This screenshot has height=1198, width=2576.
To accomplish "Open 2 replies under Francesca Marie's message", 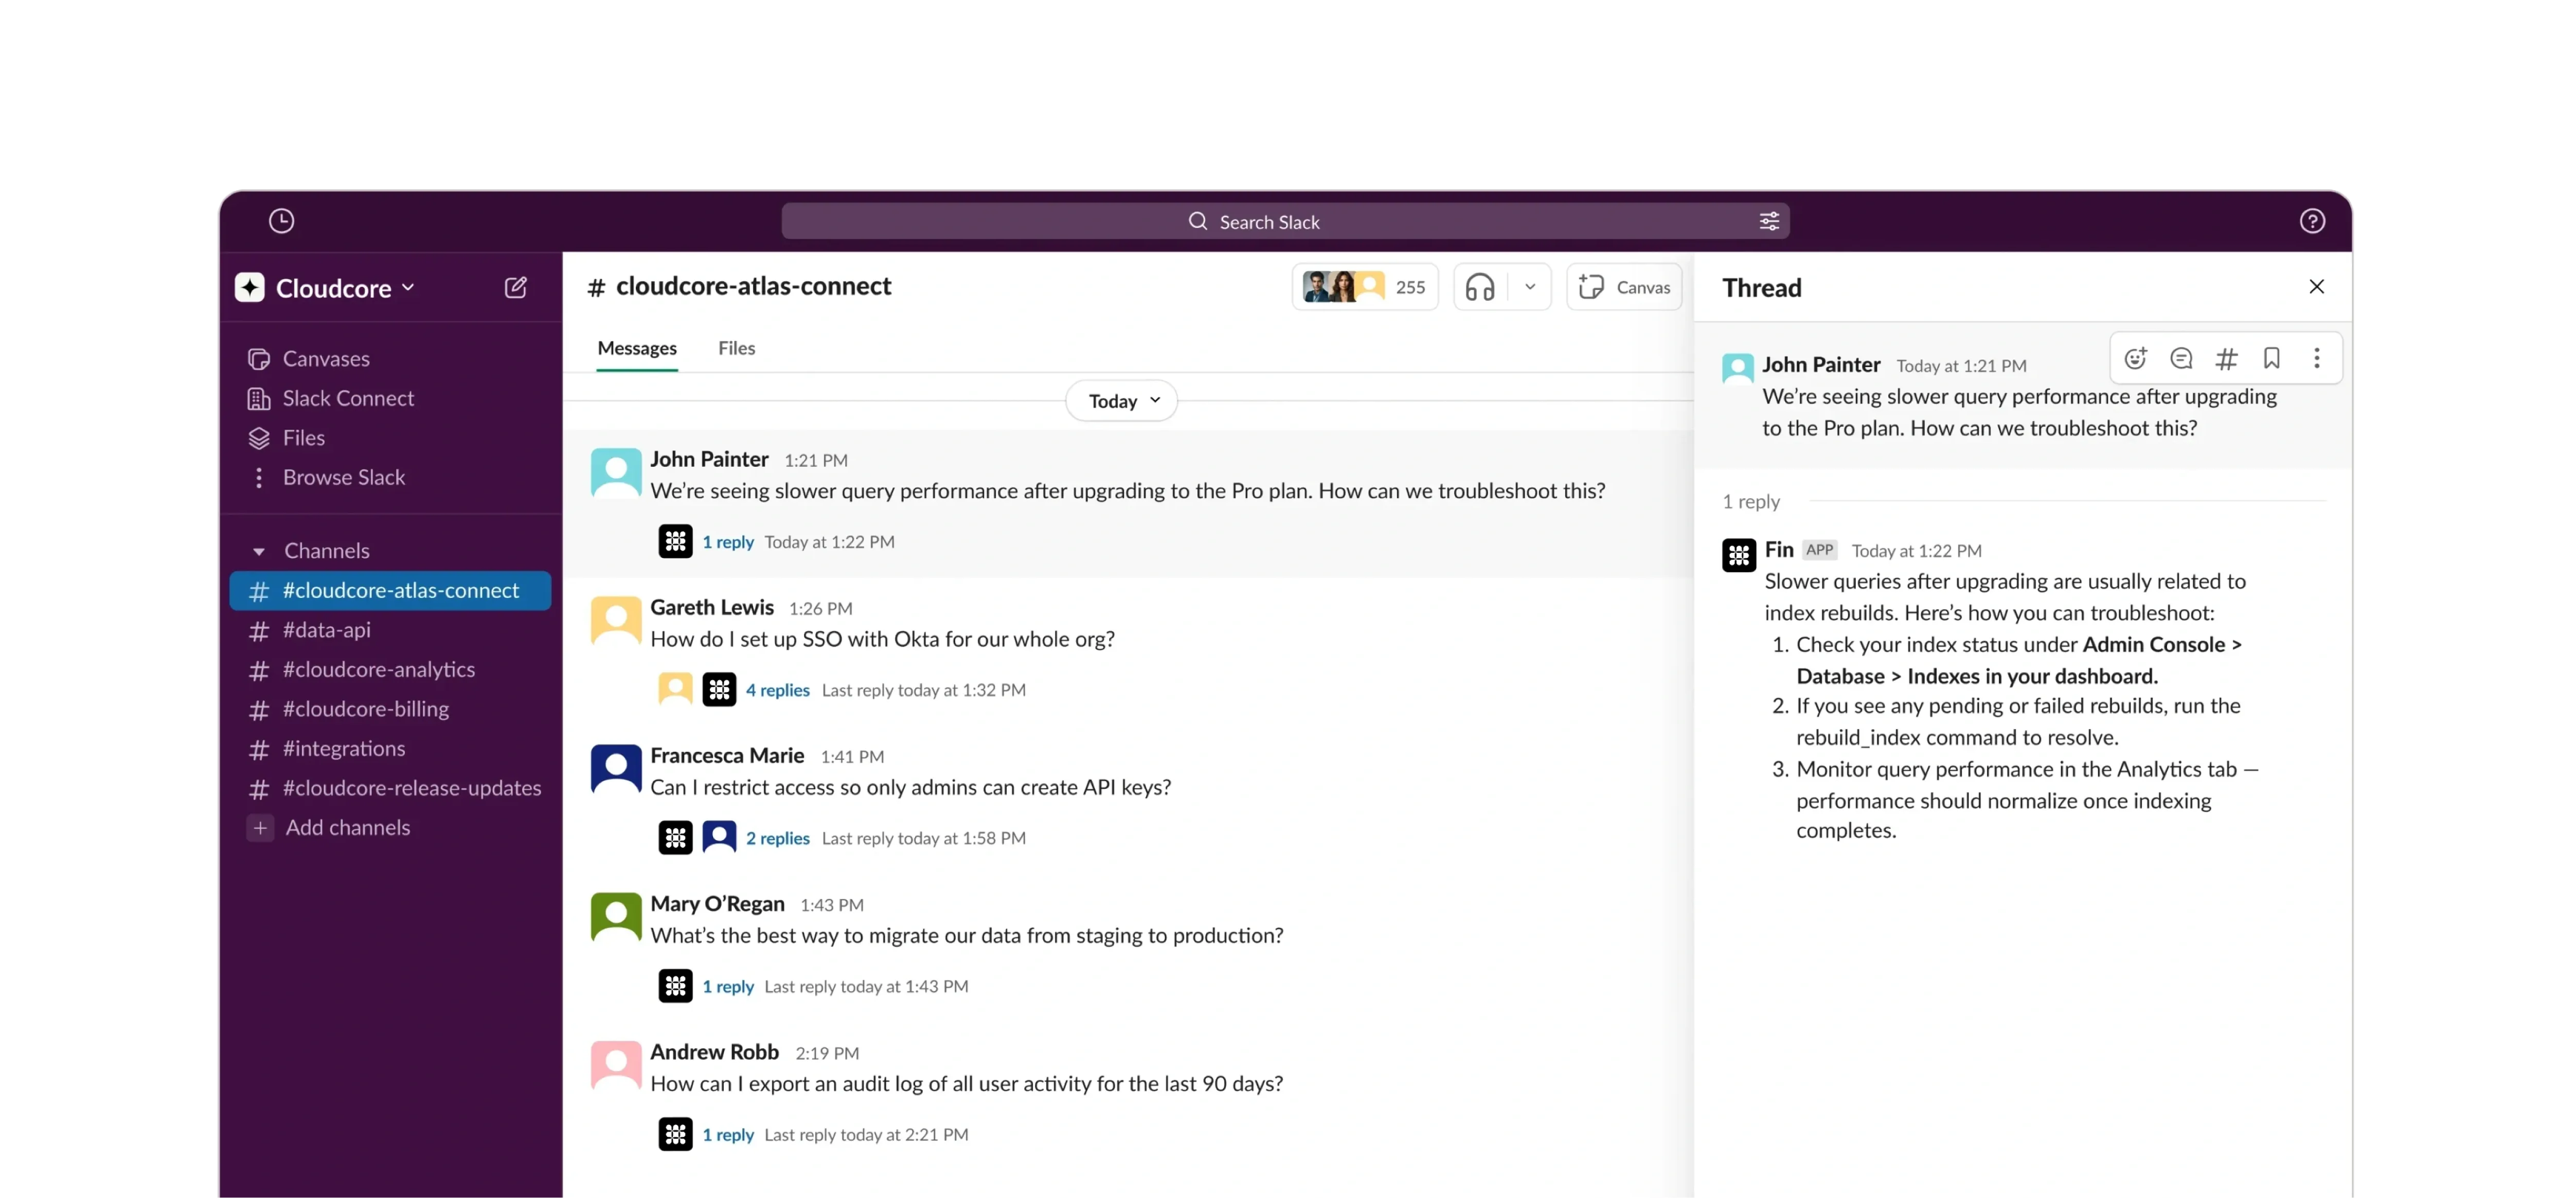I will [x=777, y=838].
